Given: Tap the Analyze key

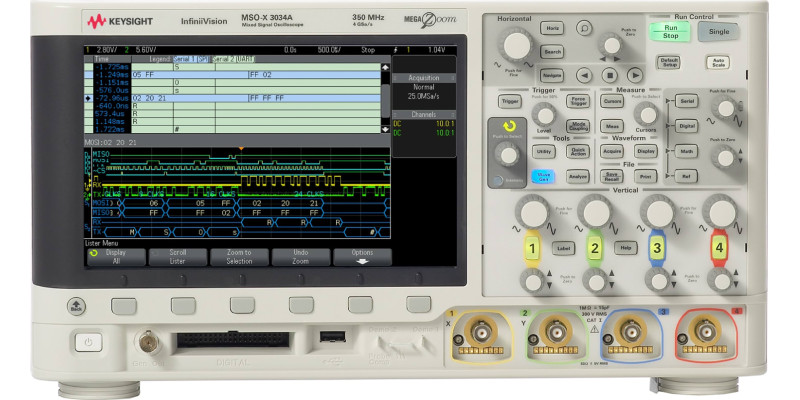Looking at the screenshot, I should click(x=578, y=177).
